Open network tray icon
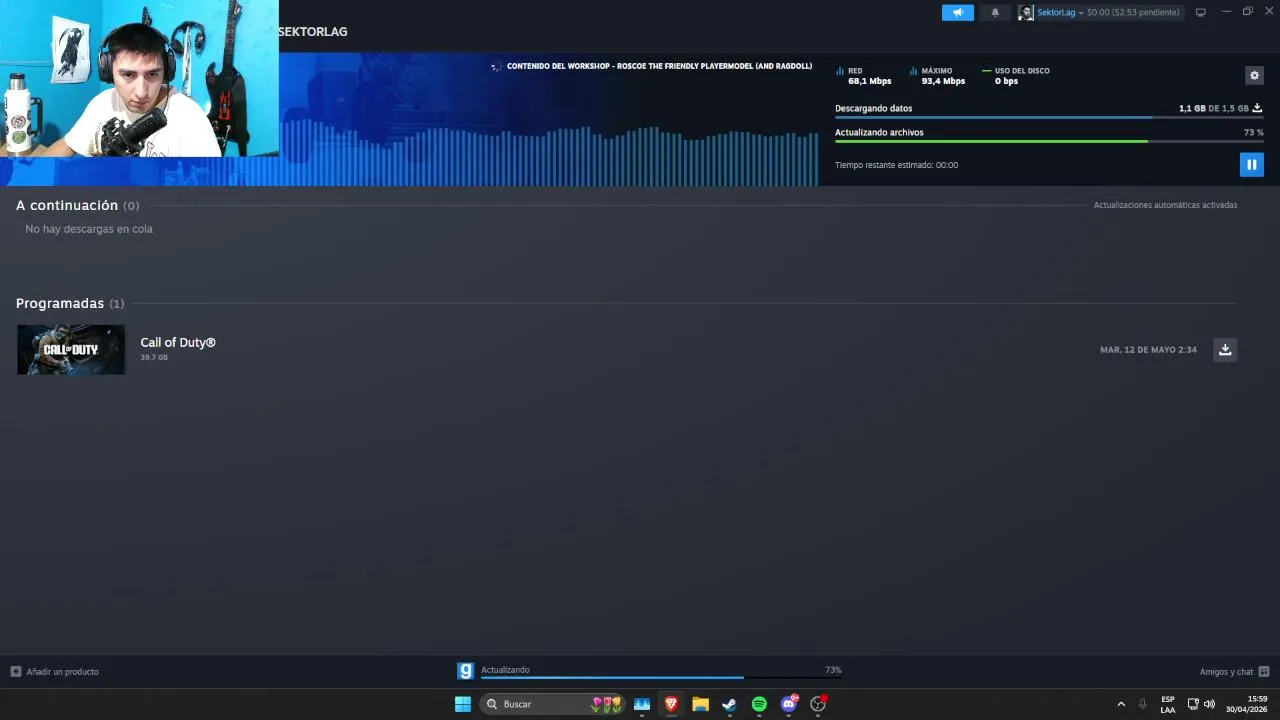 (x=1193, y=704)
